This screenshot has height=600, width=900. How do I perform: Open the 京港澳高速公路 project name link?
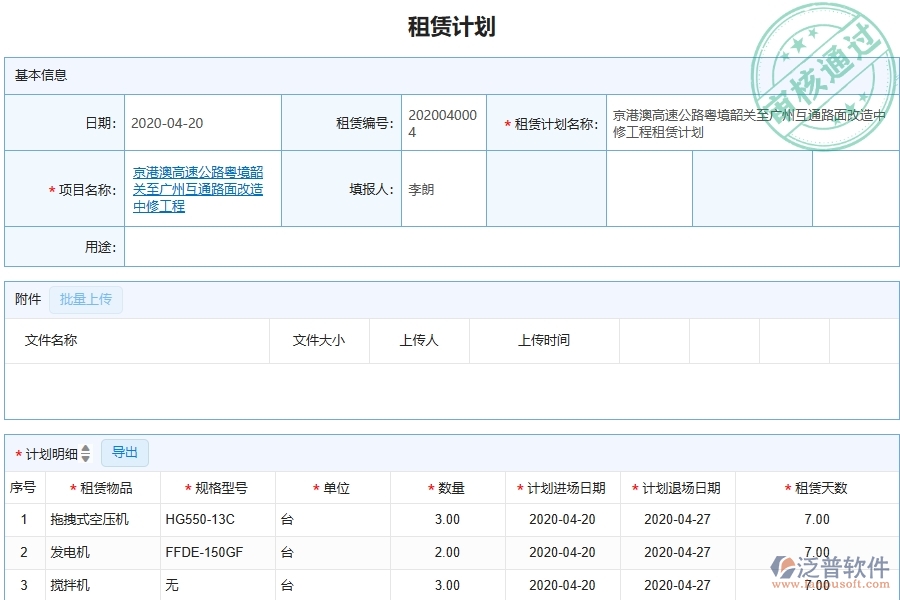pyautogui.click(x=196, y=189)
